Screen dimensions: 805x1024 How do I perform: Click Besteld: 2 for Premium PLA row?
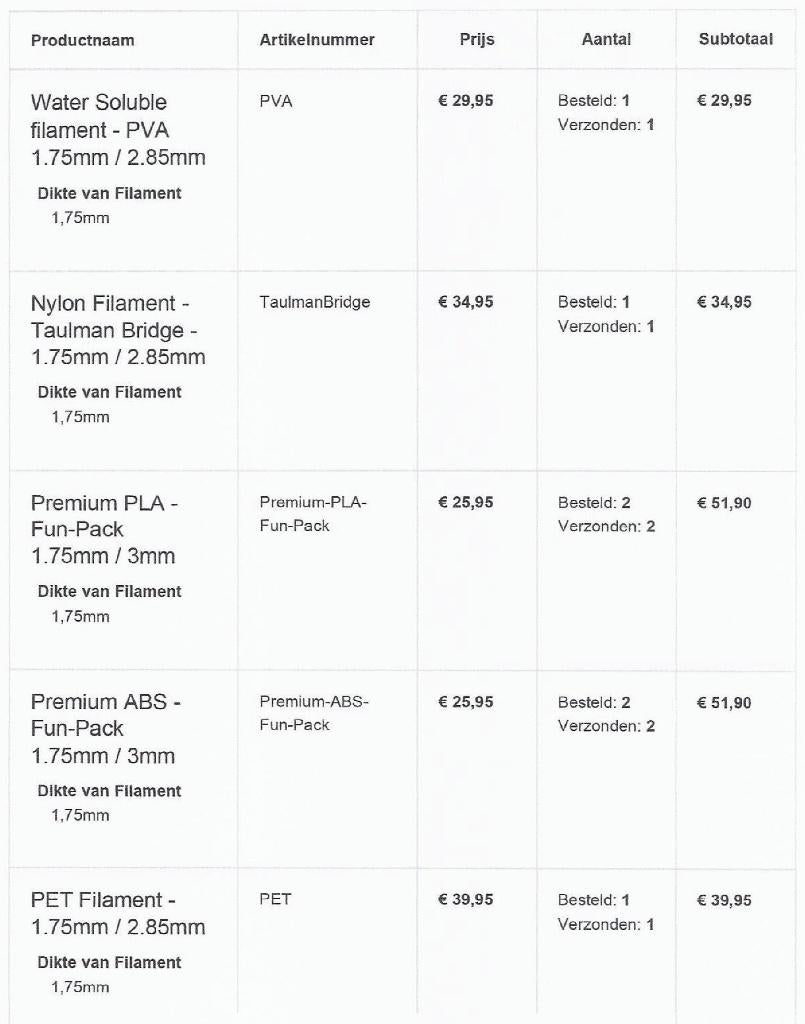(594, 503)
